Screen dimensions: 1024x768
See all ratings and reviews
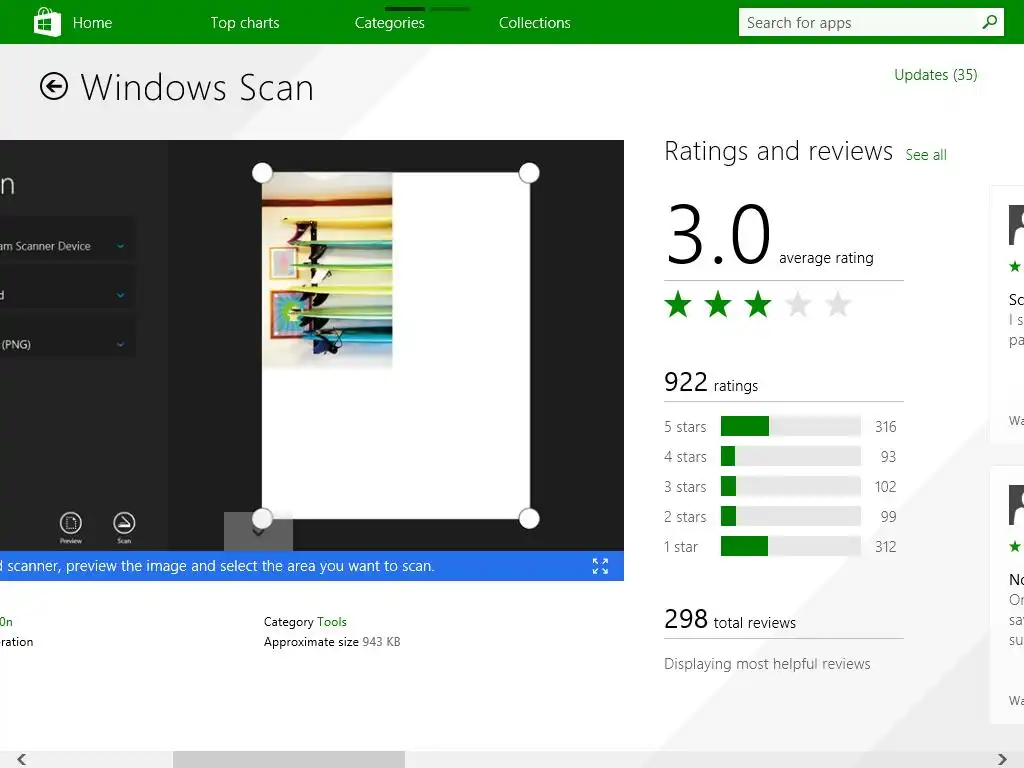pyautogui.click(x=925, y=155)
